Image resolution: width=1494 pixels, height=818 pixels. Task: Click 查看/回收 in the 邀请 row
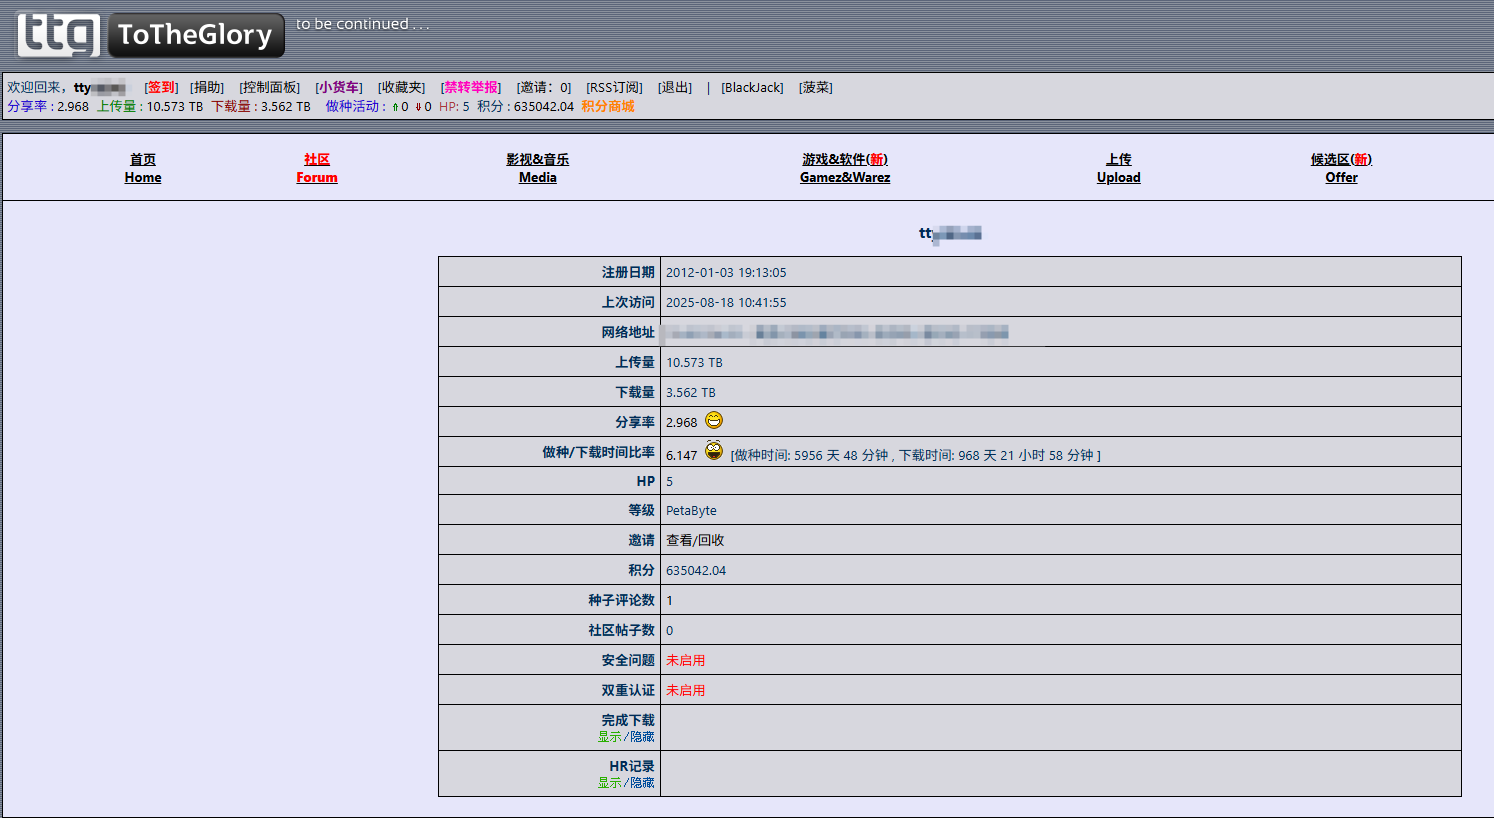(695, 540)
